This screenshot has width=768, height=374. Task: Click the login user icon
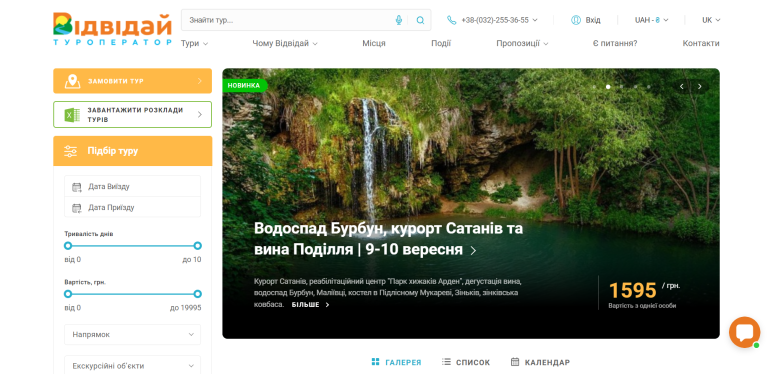click(x=576, y=20)
